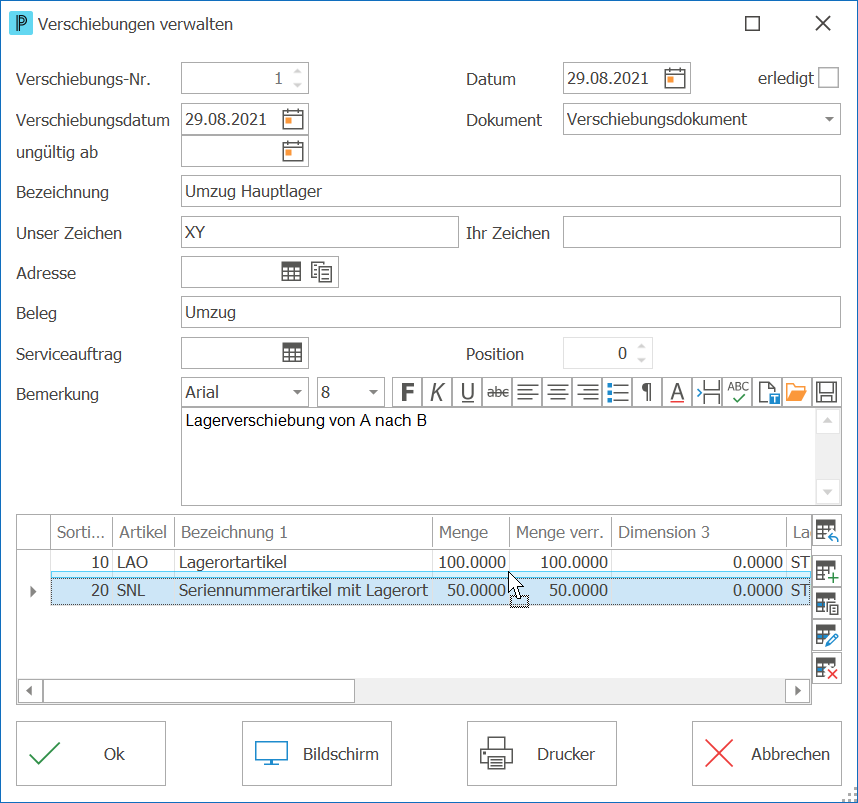Click into the Ihr Zeichen field
Viewport: 858px width, 803px height.
coord(702,232)
